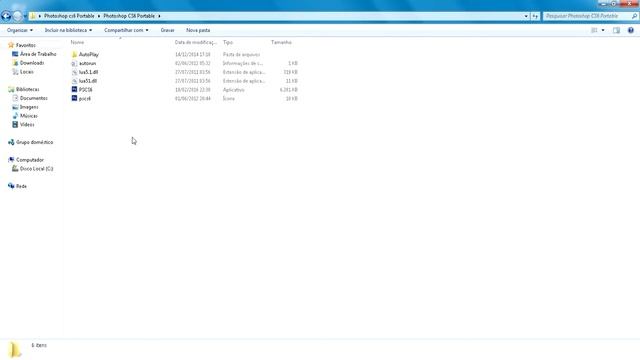The height and width of the screenshot is (360, 640).
Task: Select Computador in the navigation pane
Action: pos(30,160)
